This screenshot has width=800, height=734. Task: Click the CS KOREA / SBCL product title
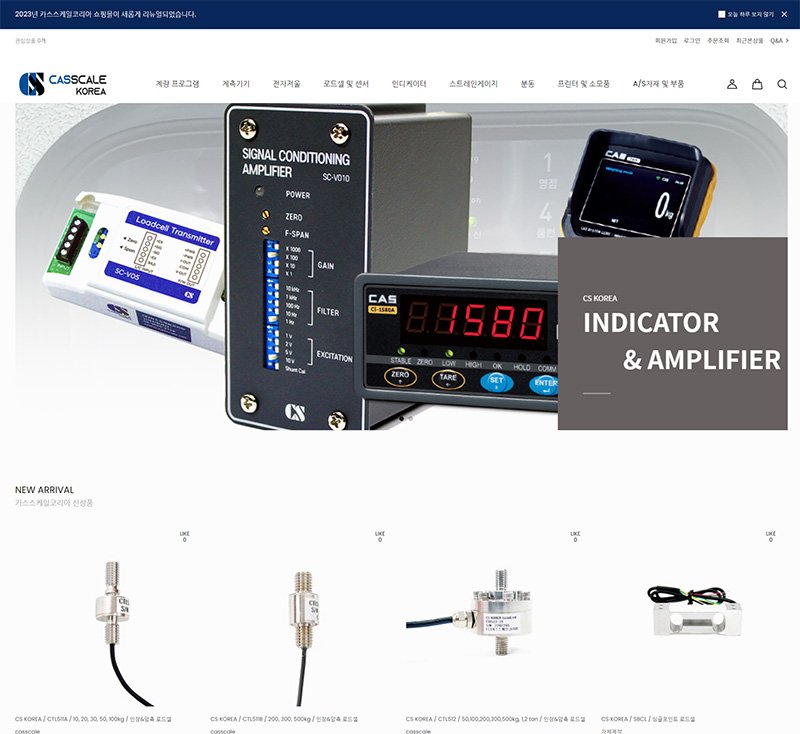click(x=648, y=719)
